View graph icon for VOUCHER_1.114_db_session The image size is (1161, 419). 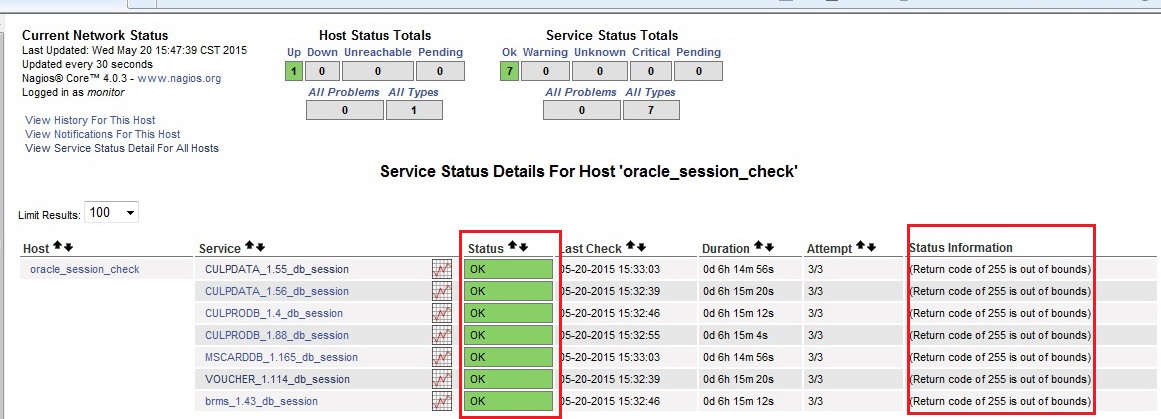441,379
